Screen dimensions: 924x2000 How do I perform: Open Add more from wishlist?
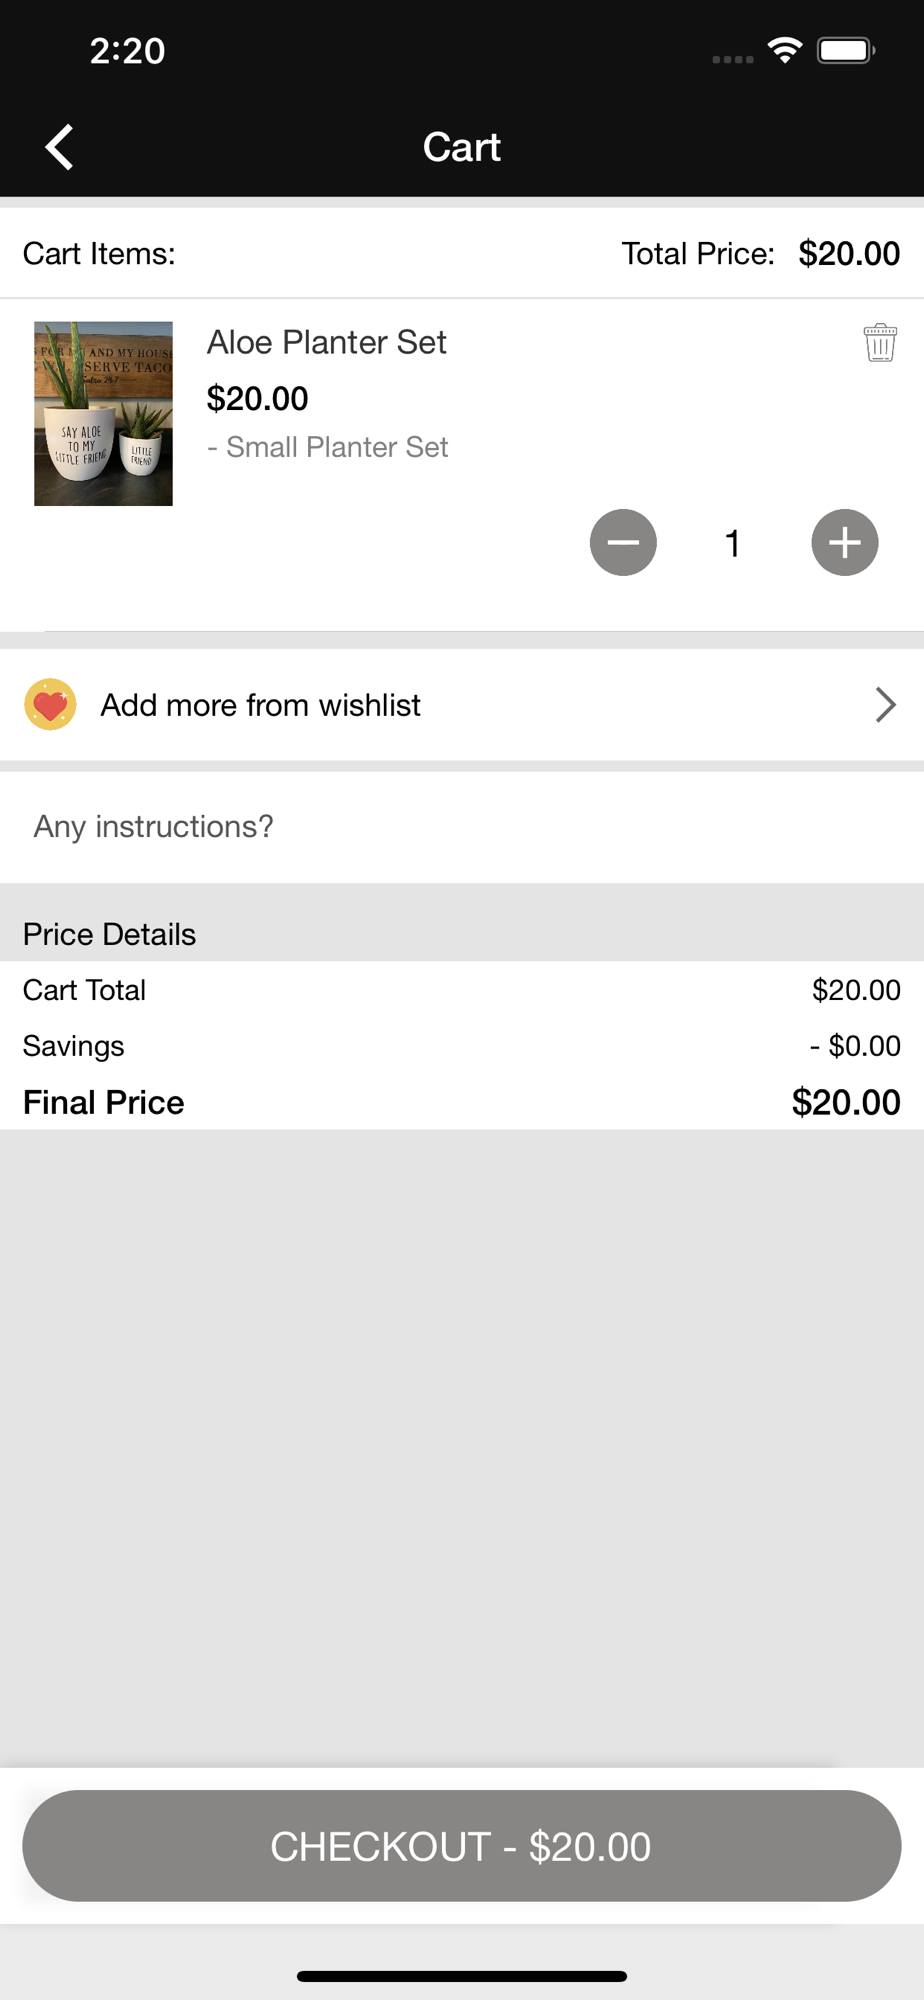(260, 705)
